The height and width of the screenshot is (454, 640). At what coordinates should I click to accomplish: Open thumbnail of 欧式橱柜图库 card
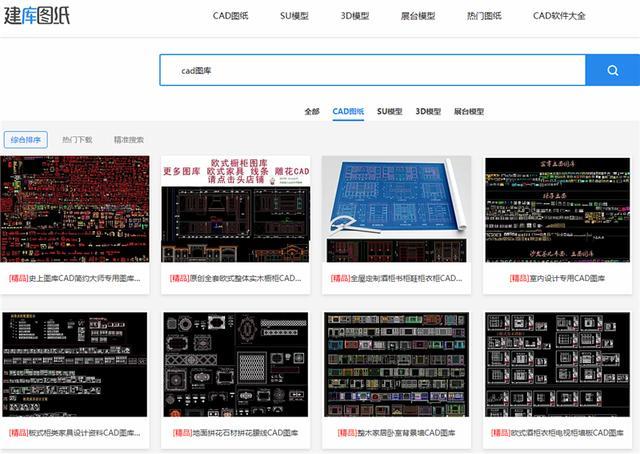pos(236,209)
